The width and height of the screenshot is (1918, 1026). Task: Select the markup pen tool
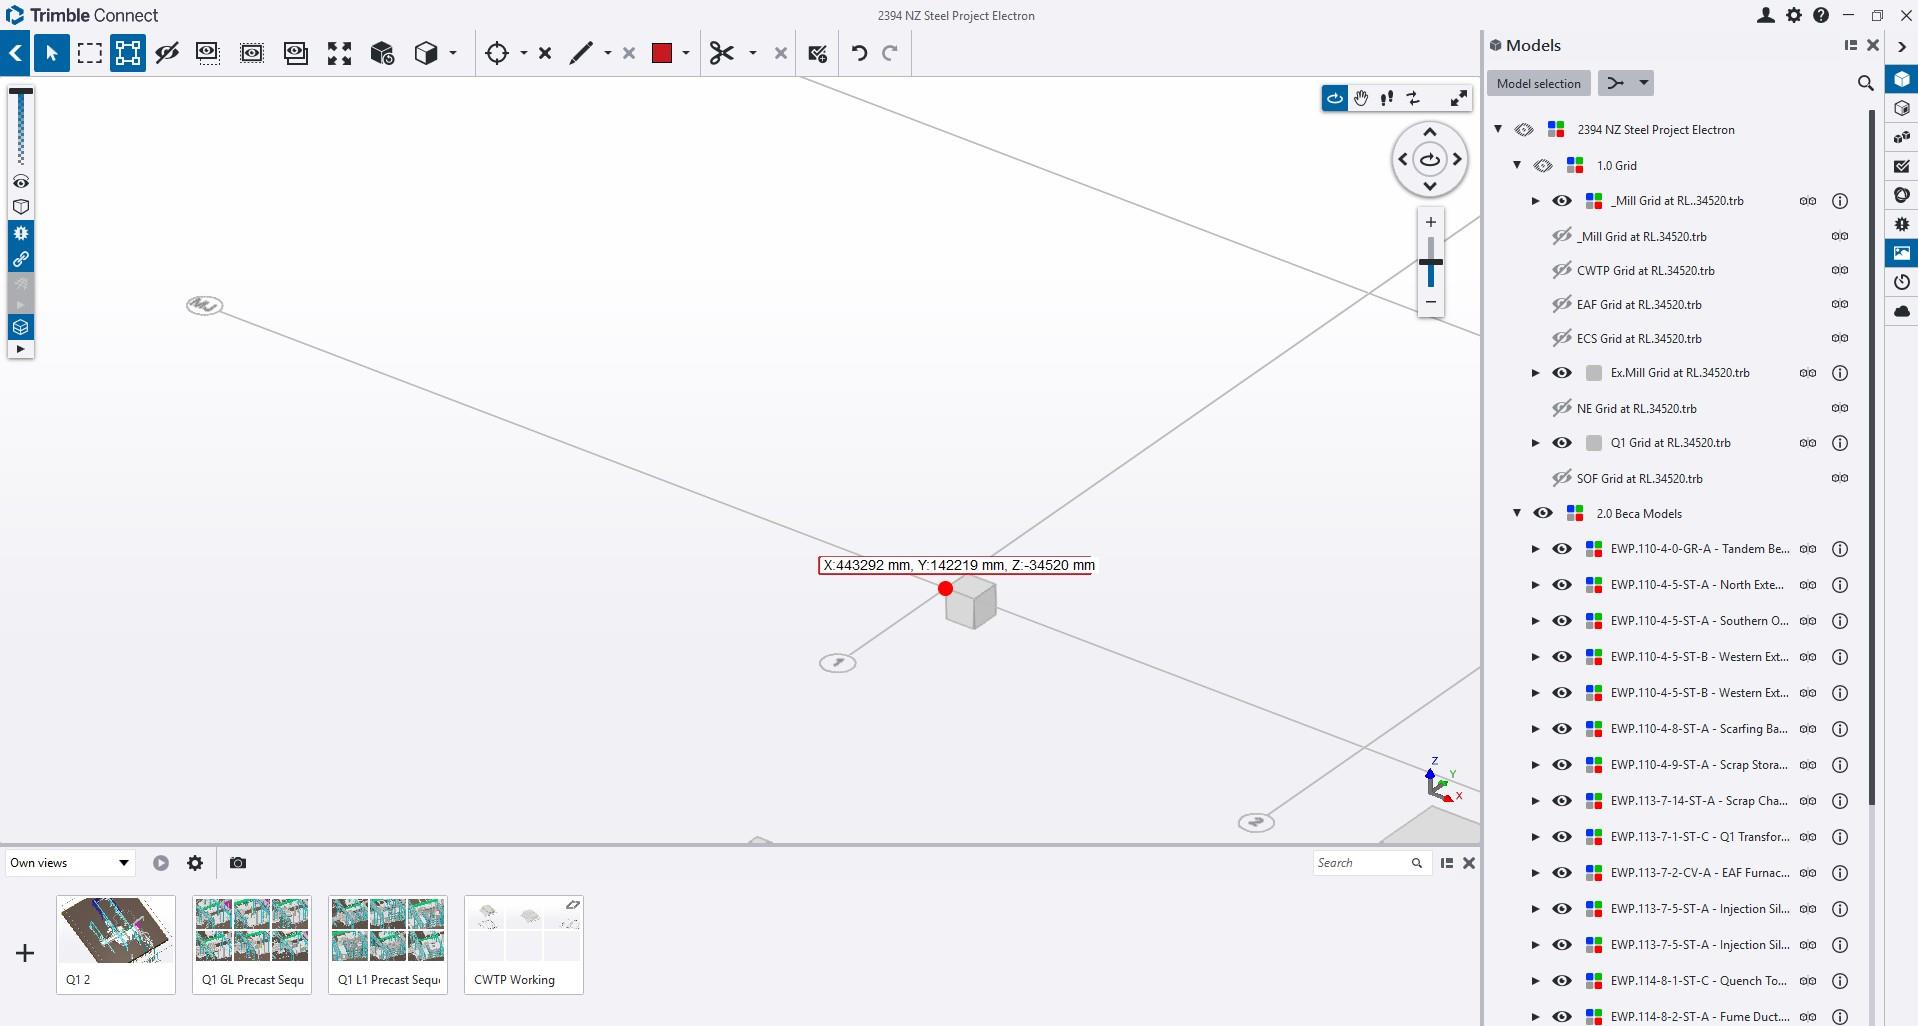point(579,53)
